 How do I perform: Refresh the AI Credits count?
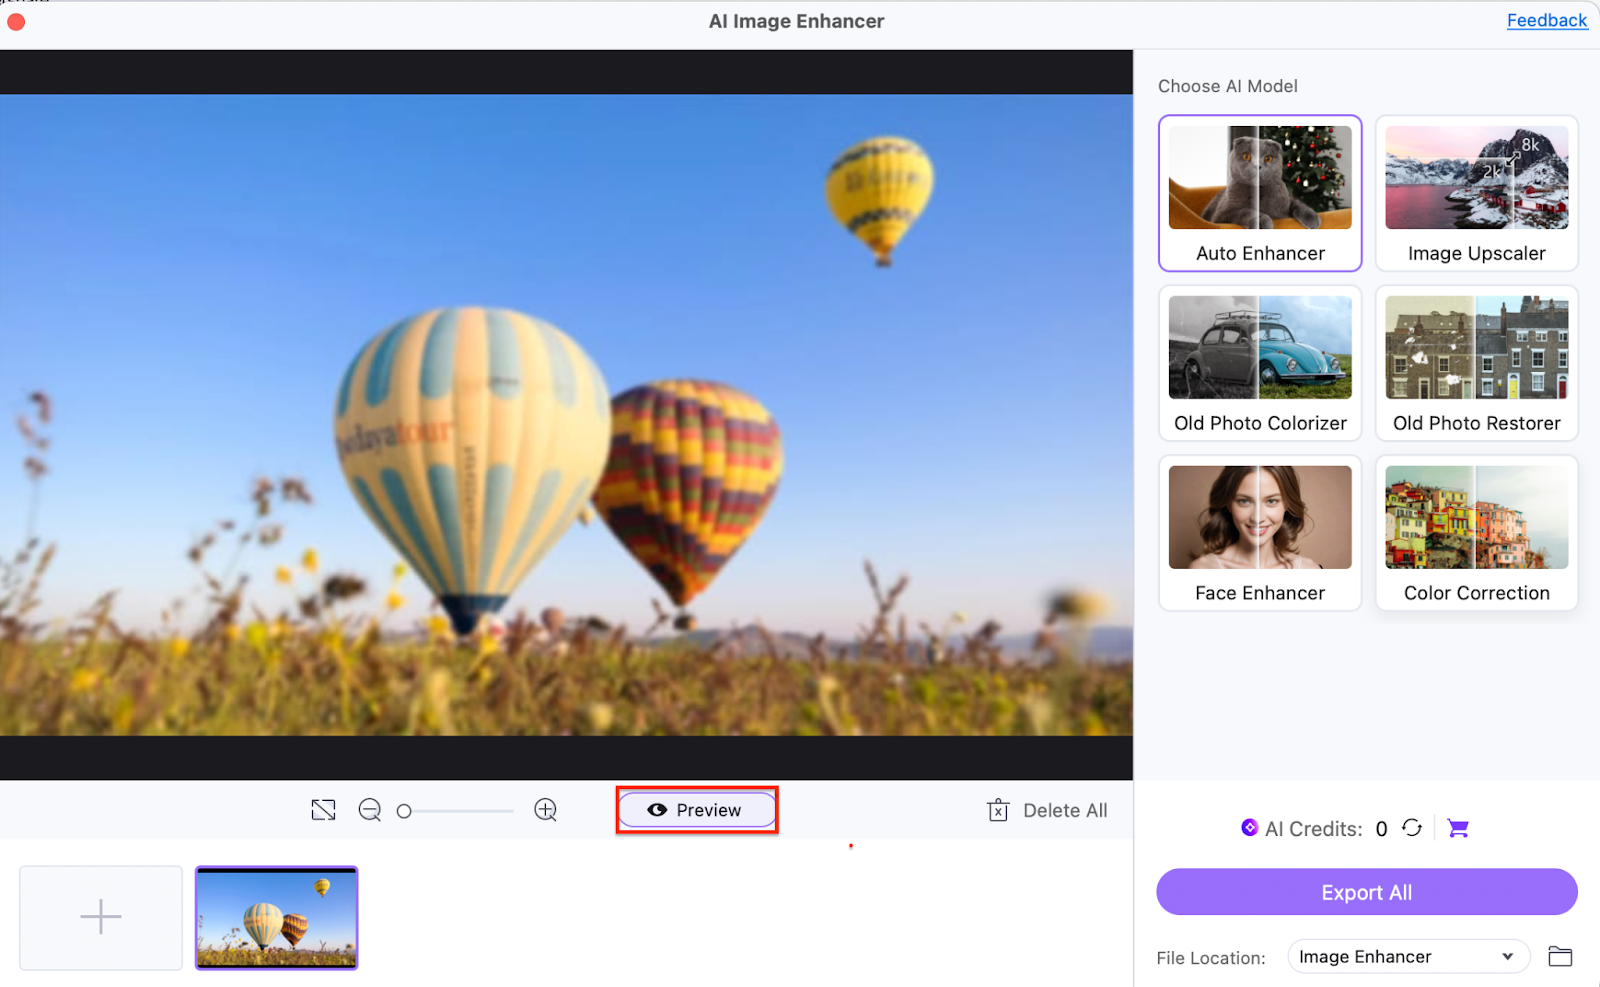coord(1412,828)
